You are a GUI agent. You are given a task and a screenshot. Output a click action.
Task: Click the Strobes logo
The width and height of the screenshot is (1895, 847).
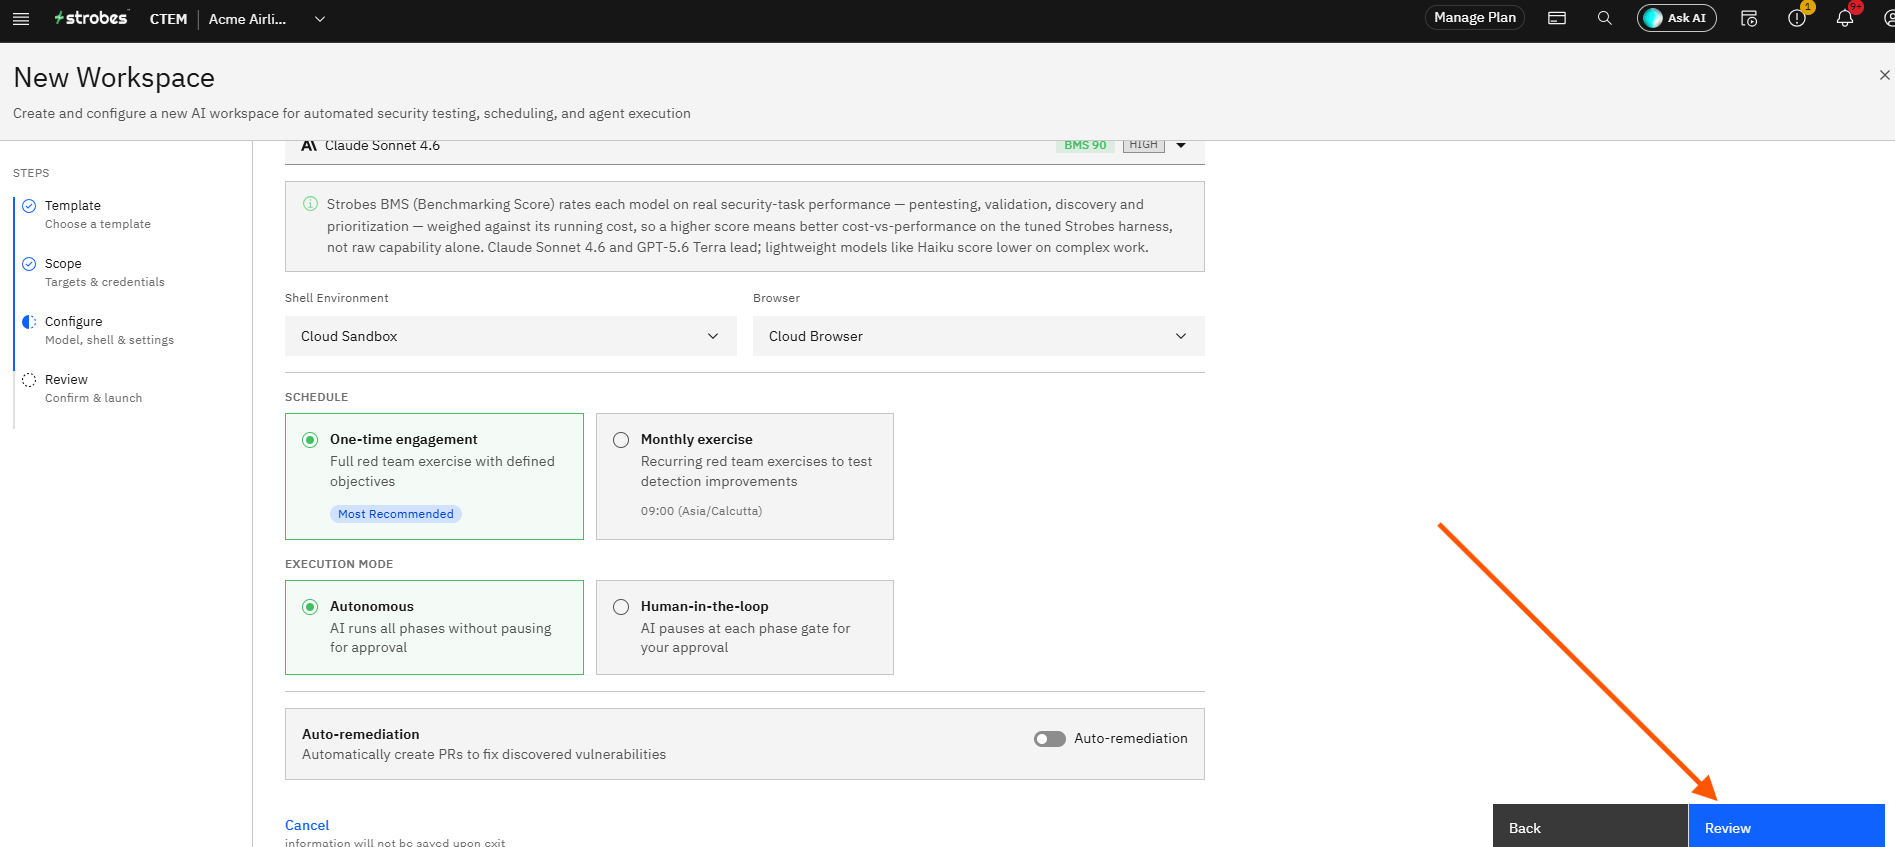(x=91, y=18)
